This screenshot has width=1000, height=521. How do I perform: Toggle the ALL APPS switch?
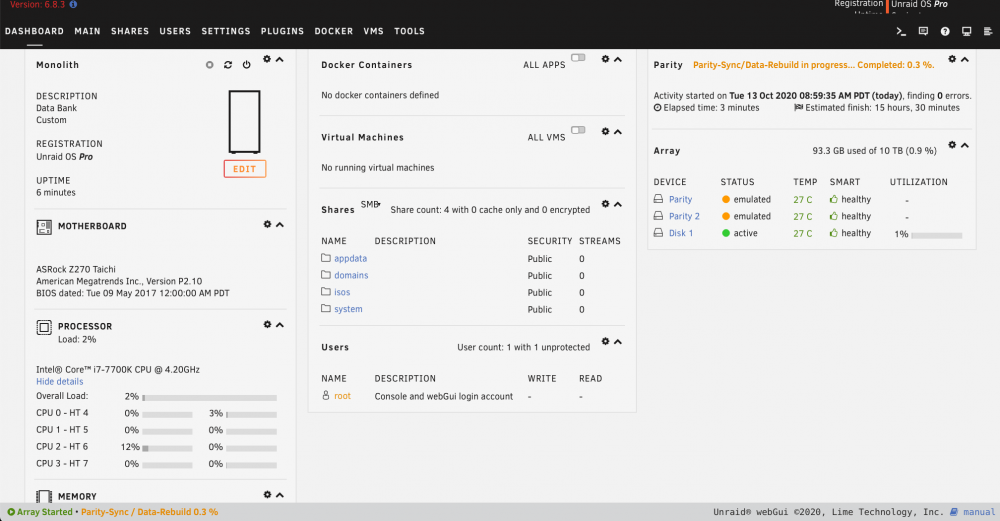[x=578, y=58]
